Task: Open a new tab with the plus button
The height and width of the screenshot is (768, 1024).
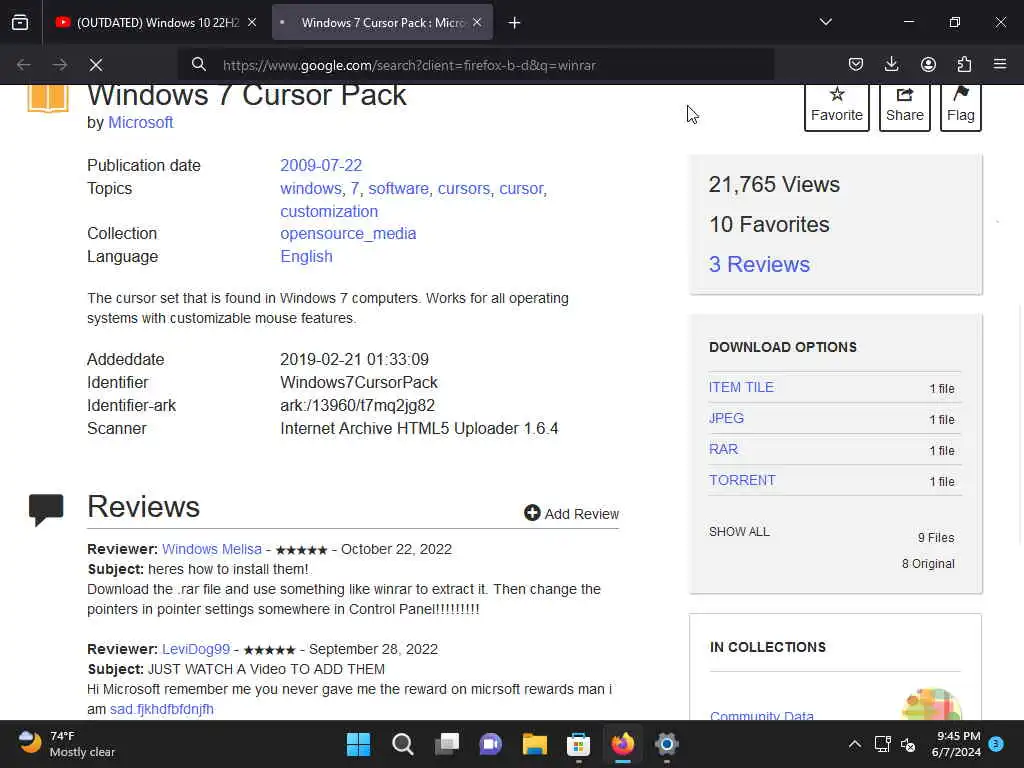Action: (515, 23)
